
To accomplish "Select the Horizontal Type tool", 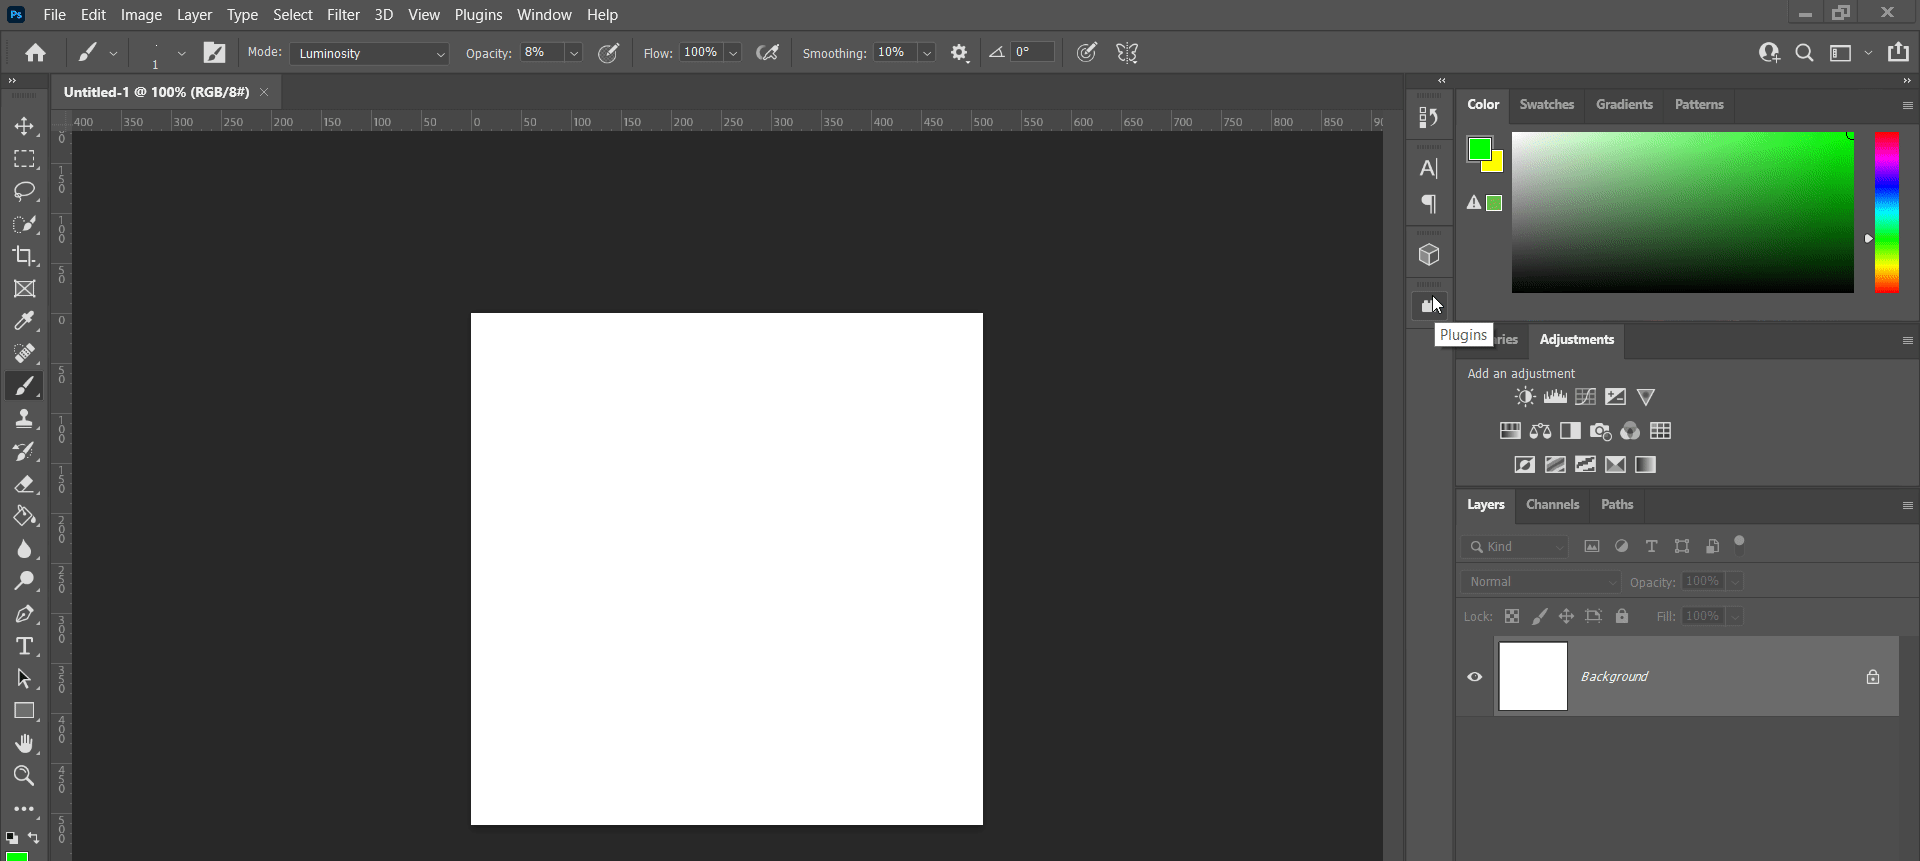I will (24, 646).
